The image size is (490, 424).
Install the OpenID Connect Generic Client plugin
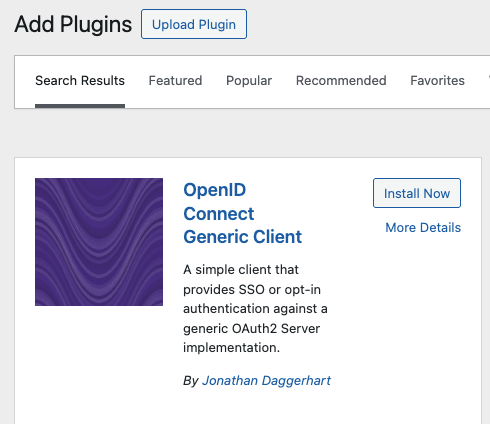(417, 193)
